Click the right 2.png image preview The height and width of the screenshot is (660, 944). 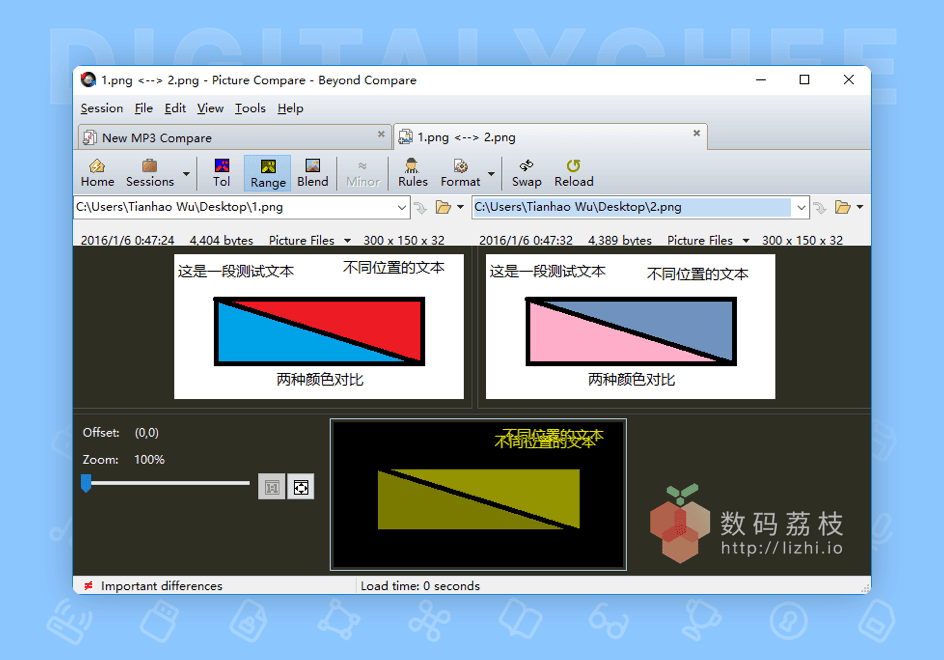tap(630, 326)
